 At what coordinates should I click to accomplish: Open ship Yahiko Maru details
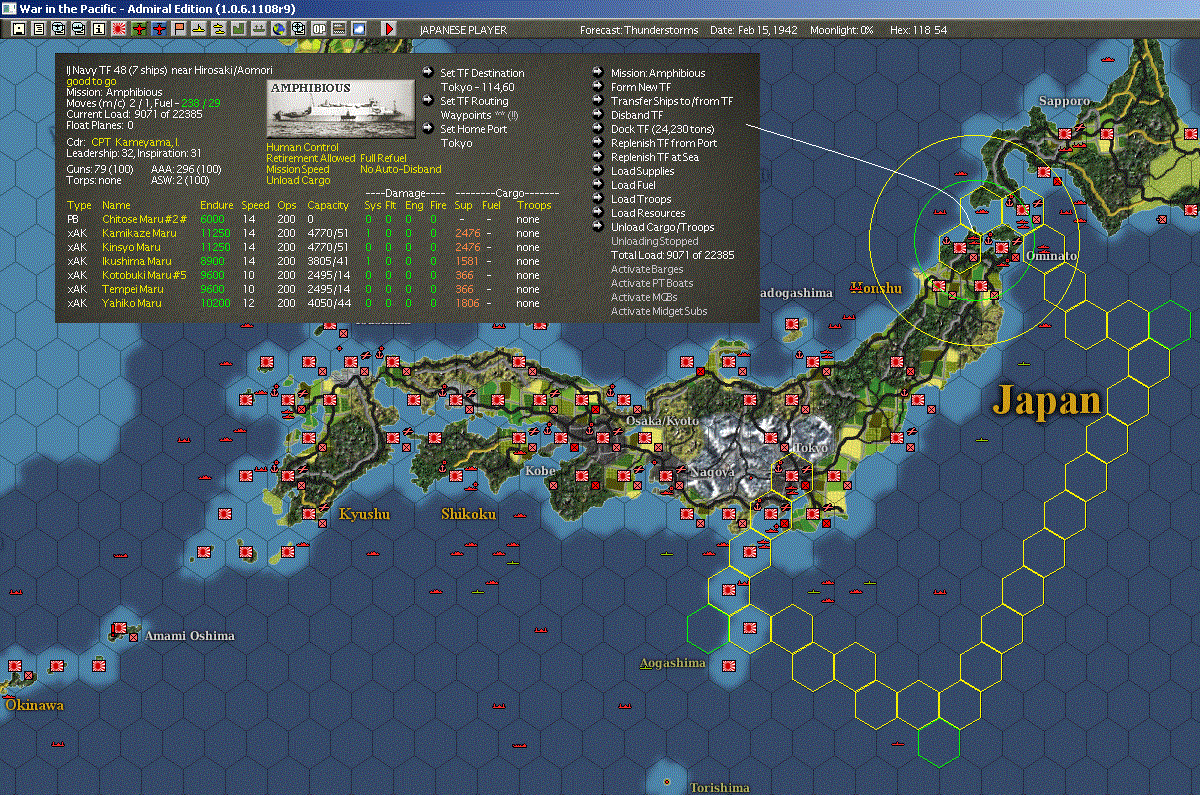click(x=132, y=303)
